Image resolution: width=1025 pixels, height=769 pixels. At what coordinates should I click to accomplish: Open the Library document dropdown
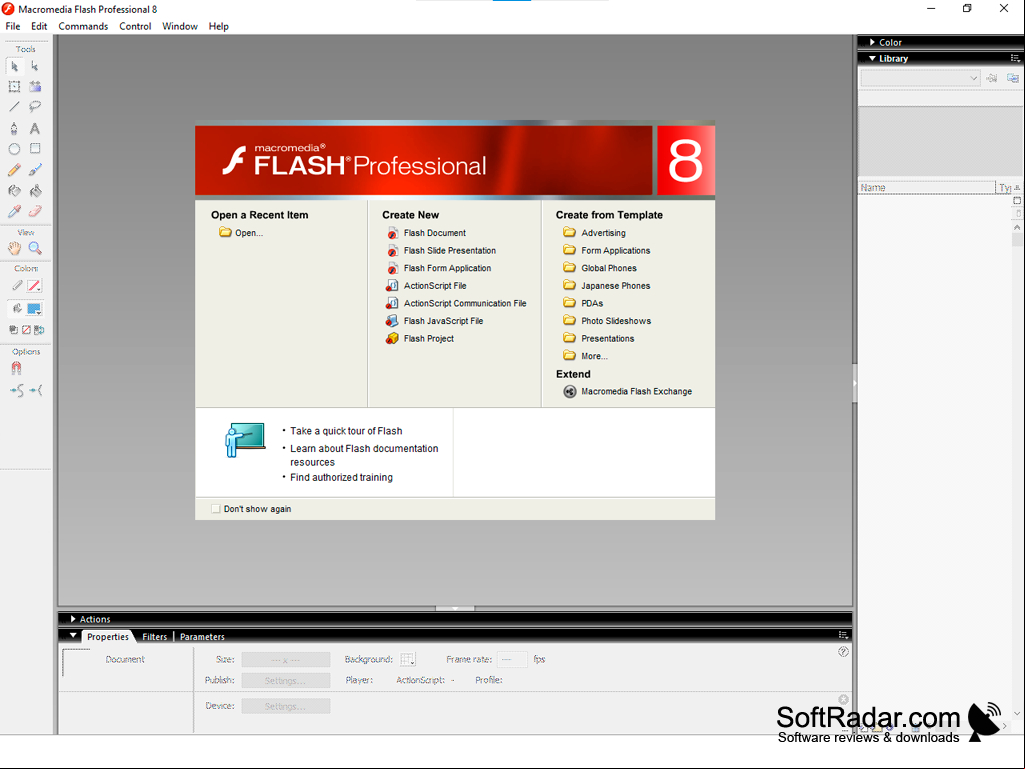tap(920, 78)
